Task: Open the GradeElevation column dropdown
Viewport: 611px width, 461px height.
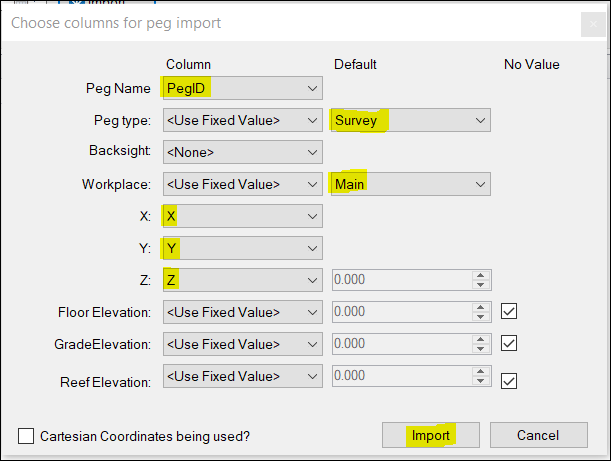Action: click(242, 344)
